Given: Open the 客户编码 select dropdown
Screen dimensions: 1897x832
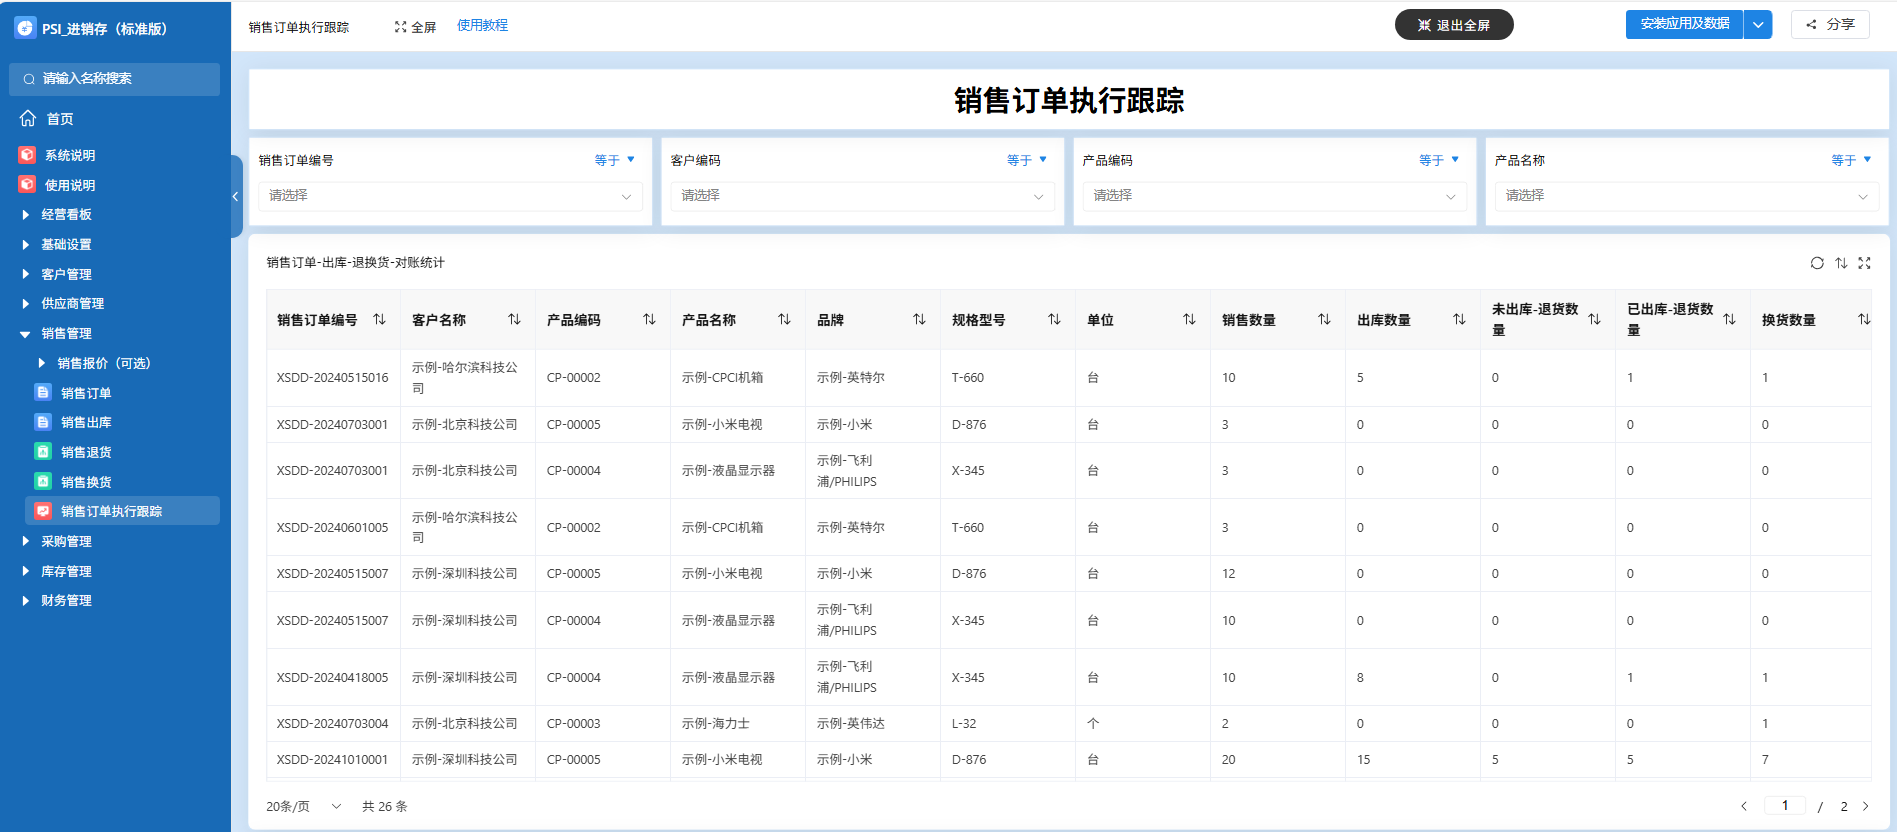Looking at the screenshot, I should coord(862,196).
